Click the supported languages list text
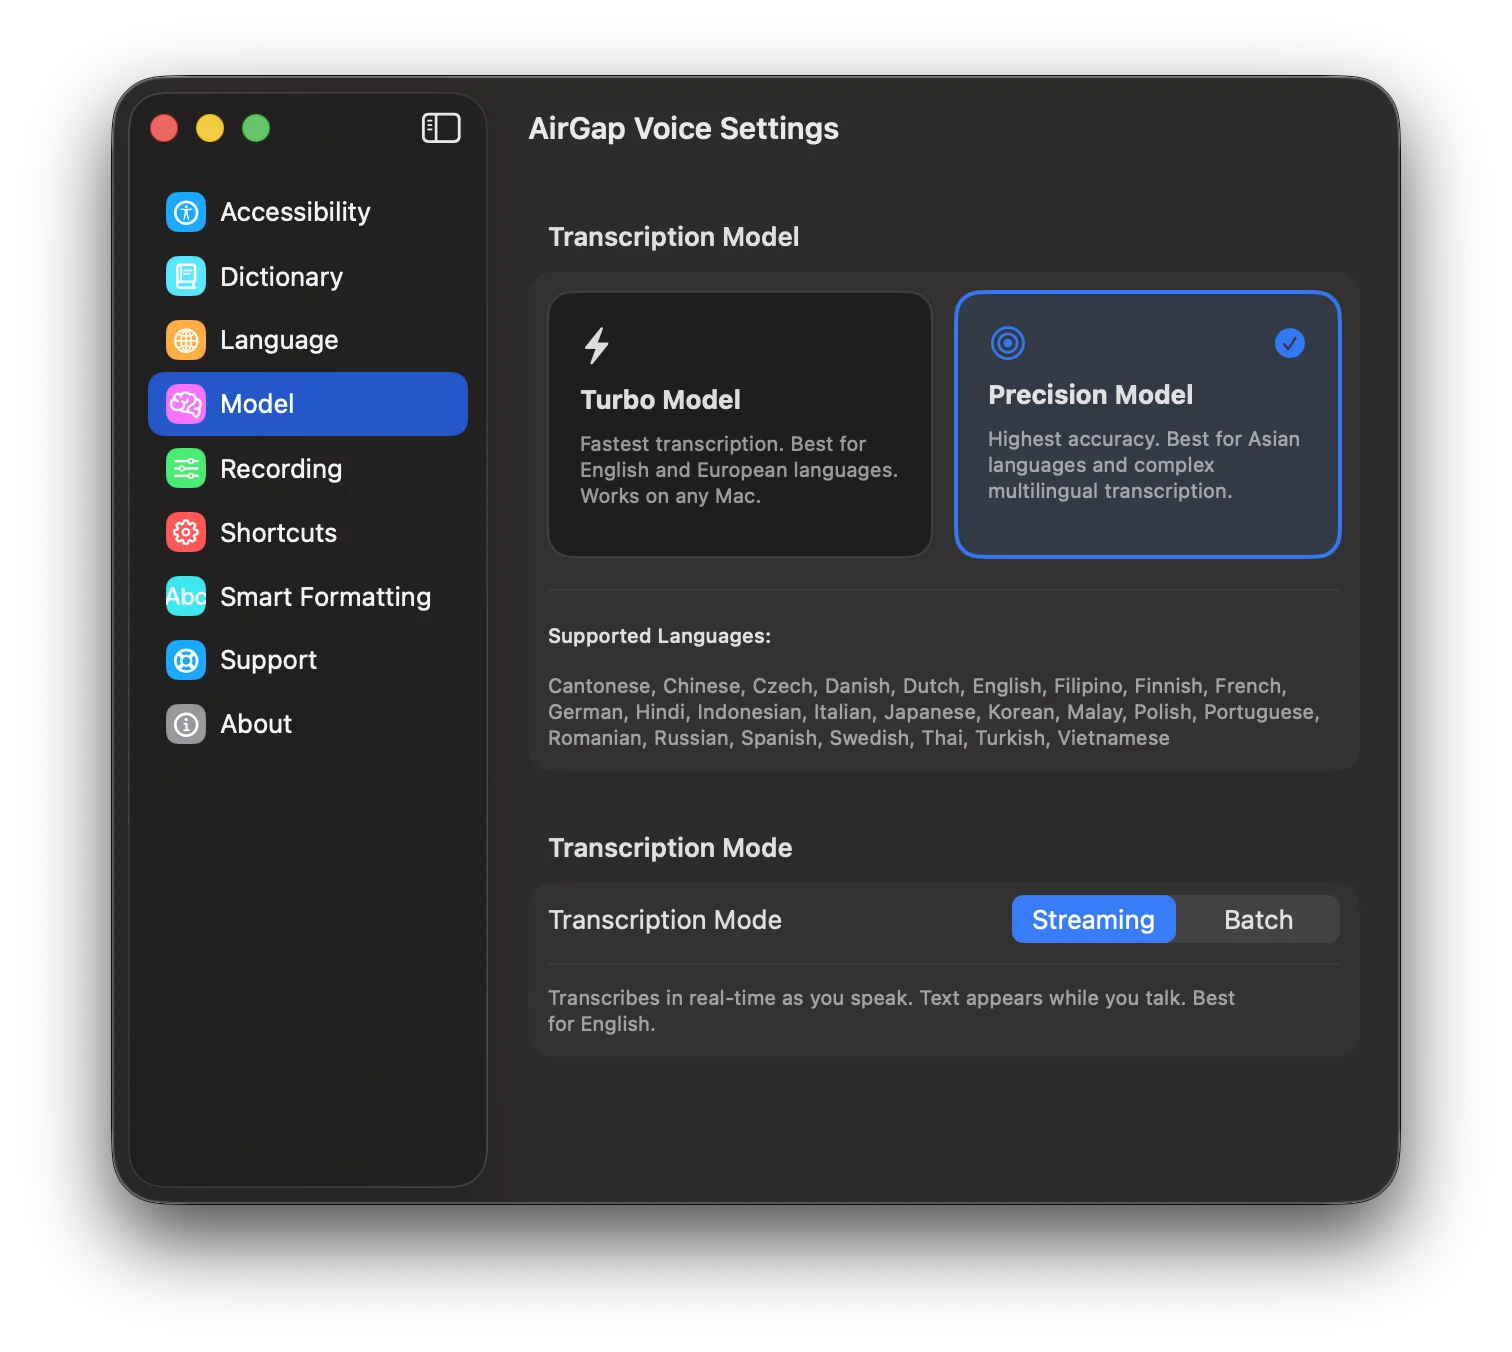The height and width of the screenshot is (1352, 1512). (934, 712)
